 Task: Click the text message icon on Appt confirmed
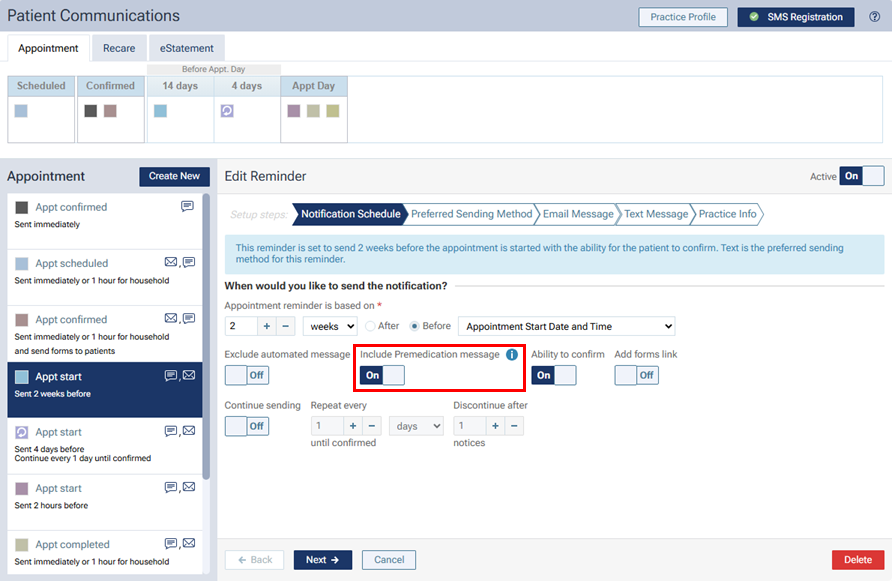(187, 207)
